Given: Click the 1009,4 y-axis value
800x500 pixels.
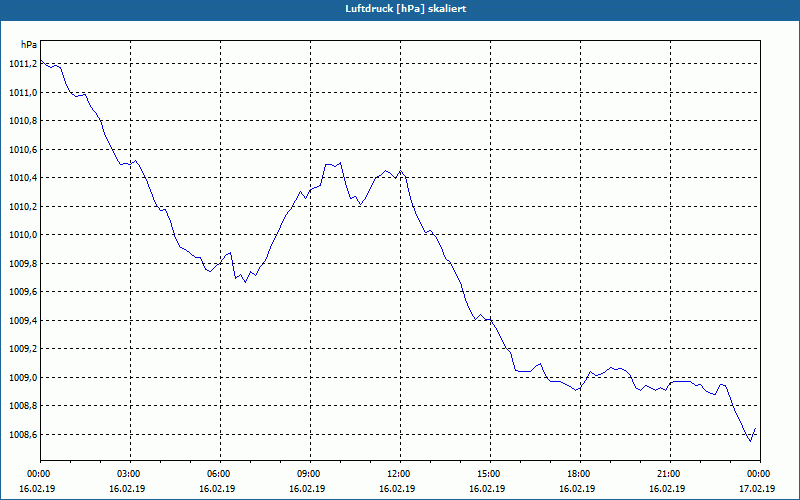Looking at the screenshot, I should [x=23, y=320].
